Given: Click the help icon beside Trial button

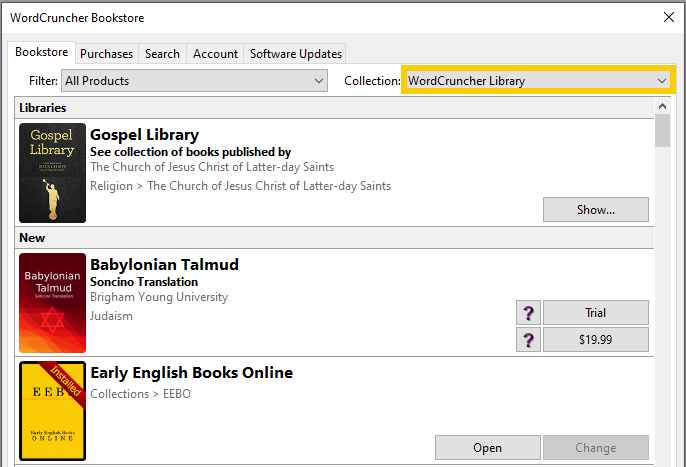Looking at the screenshot, I should (x=528, y=313).
